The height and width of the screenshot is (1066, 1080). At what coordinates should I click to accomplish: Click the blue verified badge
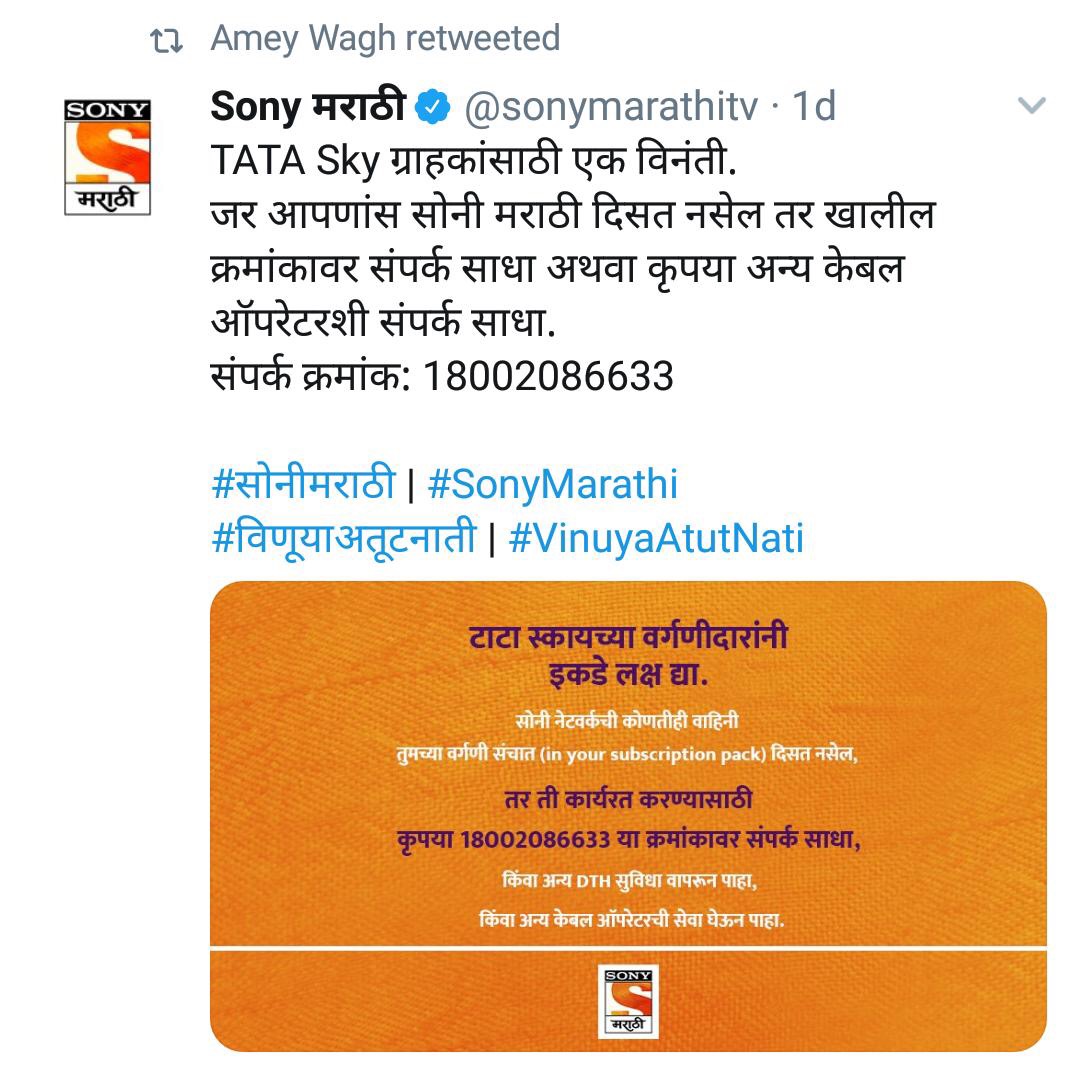pos(433,107)
